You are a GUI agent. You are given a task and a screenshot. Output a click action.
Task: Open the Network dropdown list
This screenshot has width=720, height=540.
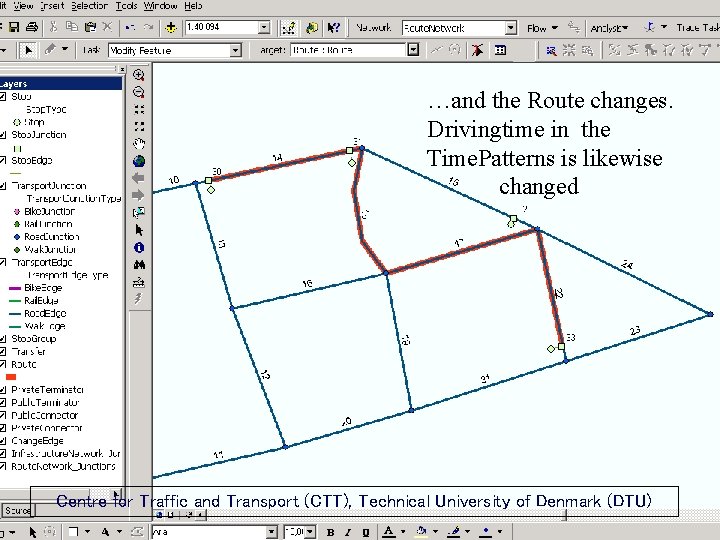(511, 28)
